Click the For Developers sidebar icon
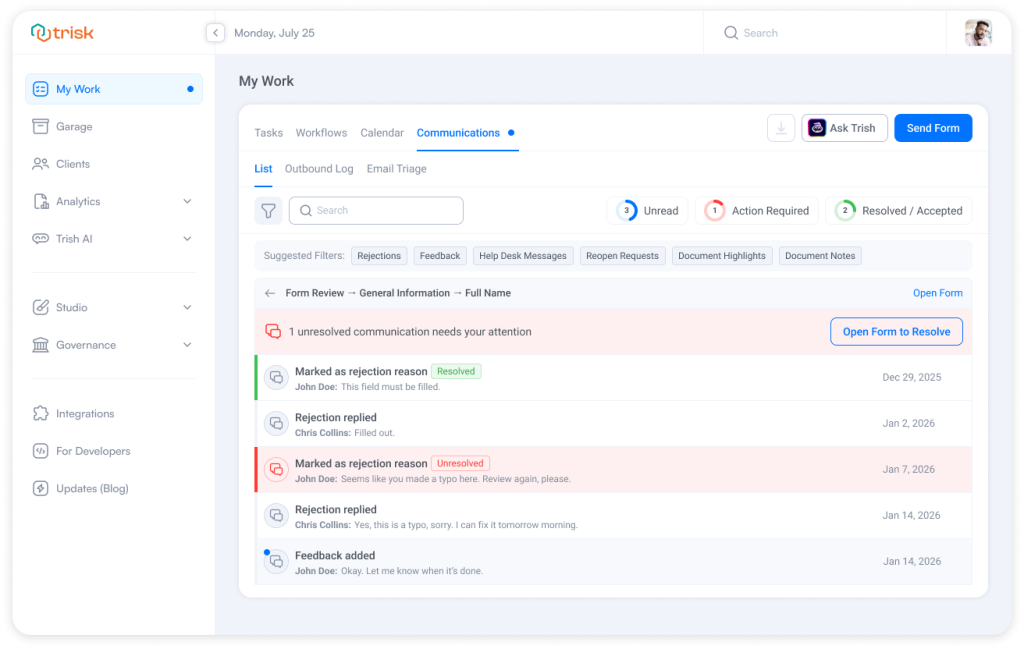Viewport: 1024px width, 649px height. pyautogui.click(x=39, y=451)
